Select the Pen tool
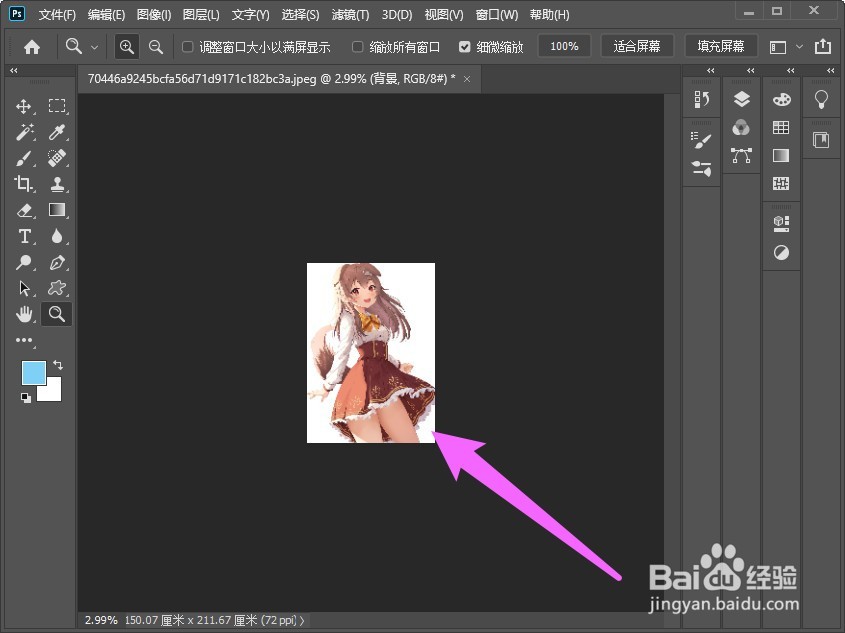 pyautogui.click(x=57, y=262)
